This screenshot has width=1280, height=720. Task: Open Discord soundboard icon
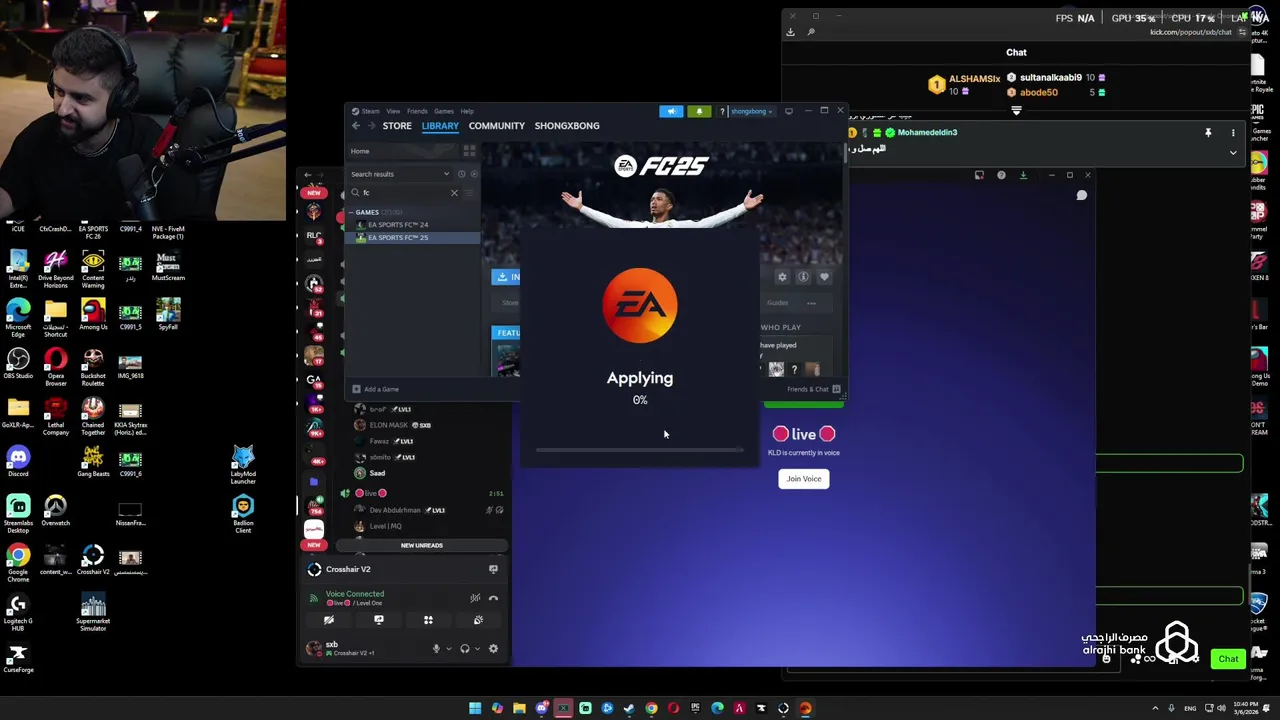click(x=478, y=621)
